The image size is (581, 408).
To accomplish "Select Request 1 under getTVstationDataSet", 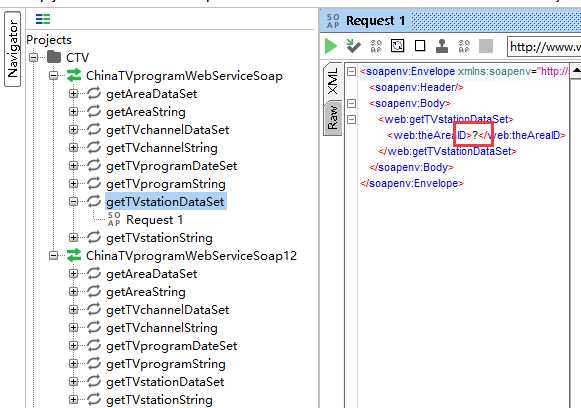I will click(155, 220).
